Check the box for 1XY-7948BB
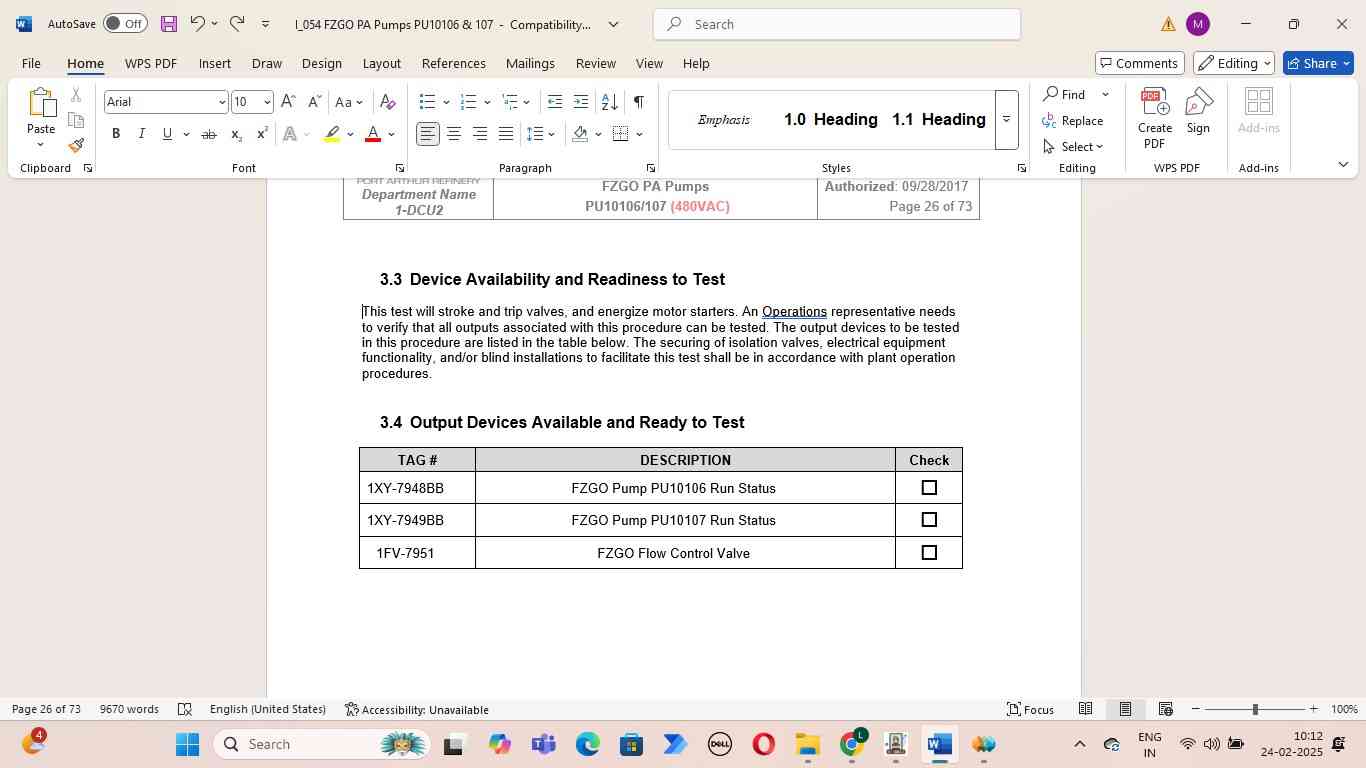The image size is (1366, 768). click(x=929, y=488)
